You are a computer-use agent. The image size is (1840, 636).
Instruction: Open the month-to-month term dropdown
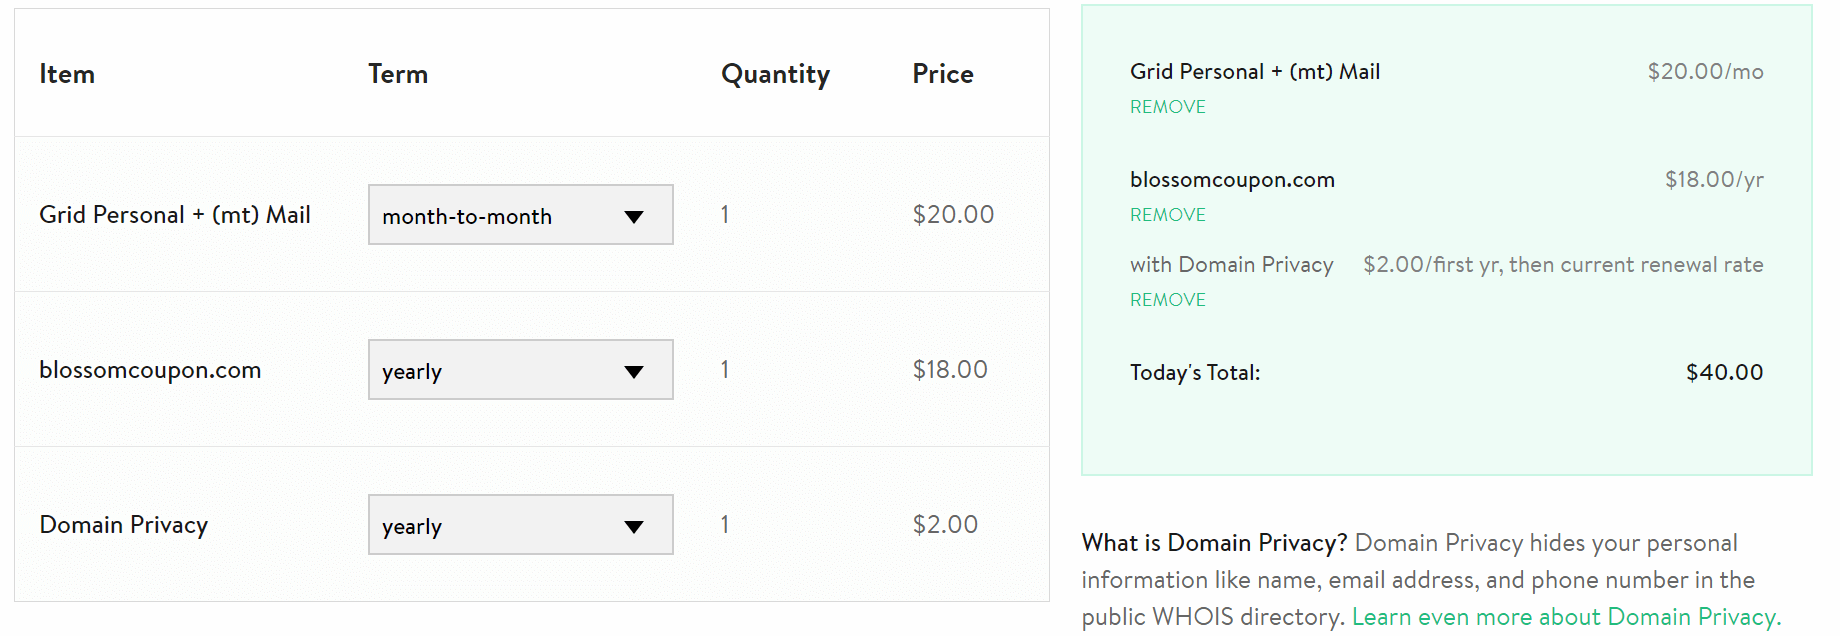pos(520,215)
